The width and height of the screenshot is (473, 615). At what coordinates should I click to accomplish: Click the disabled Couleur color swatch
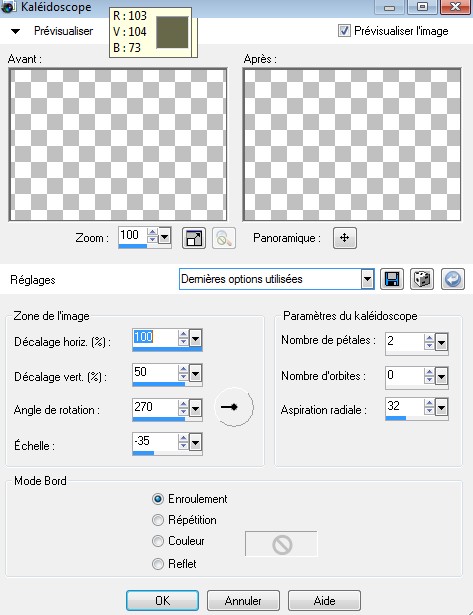(282, 544)
